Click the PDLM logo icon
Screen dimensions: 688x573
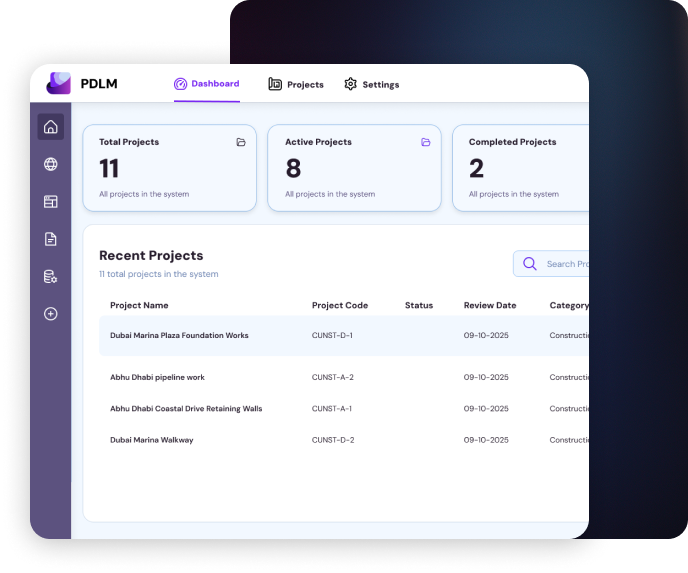[59, 84]
